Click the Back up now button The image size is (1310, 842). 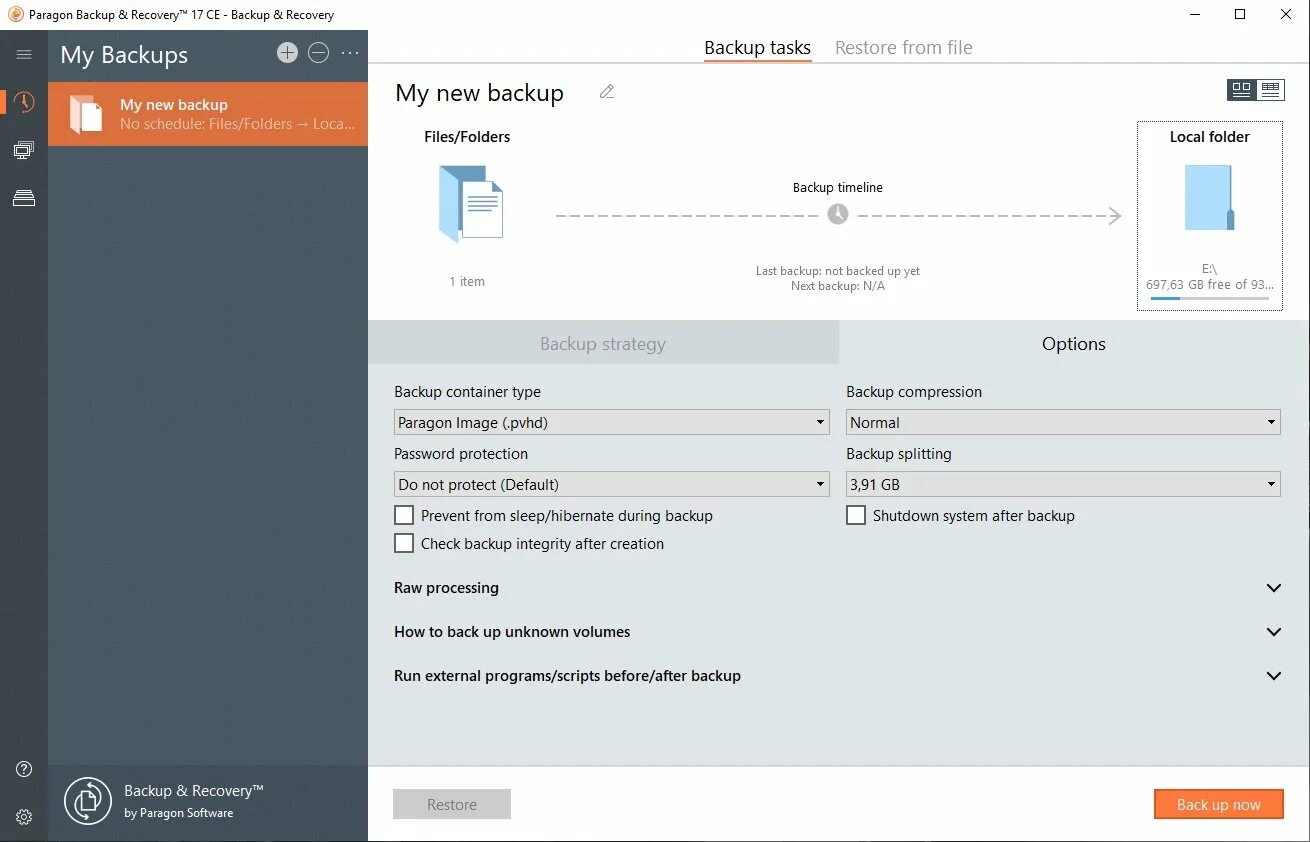click(1218, 804)
